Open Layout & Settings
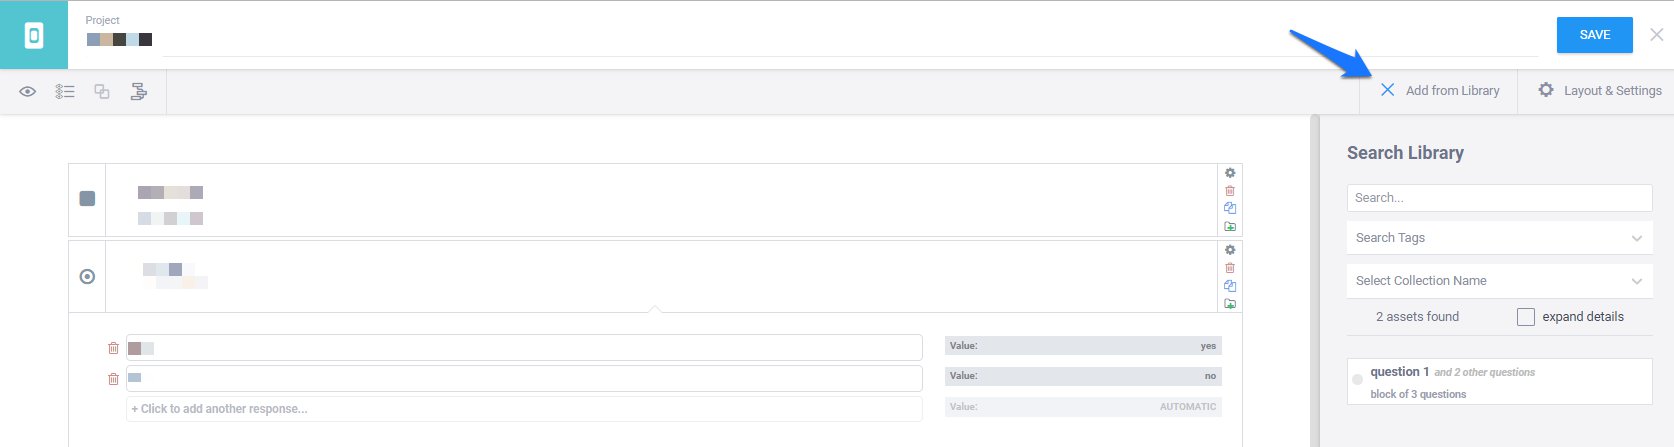The image size is (1674, 447). pos(1600,91)
